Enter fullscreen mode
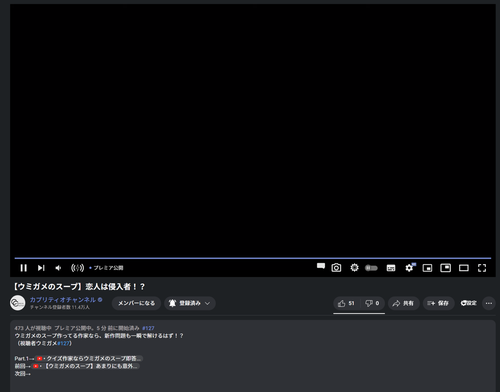This screenshot has height=392, width=500. tap(482, 268)
